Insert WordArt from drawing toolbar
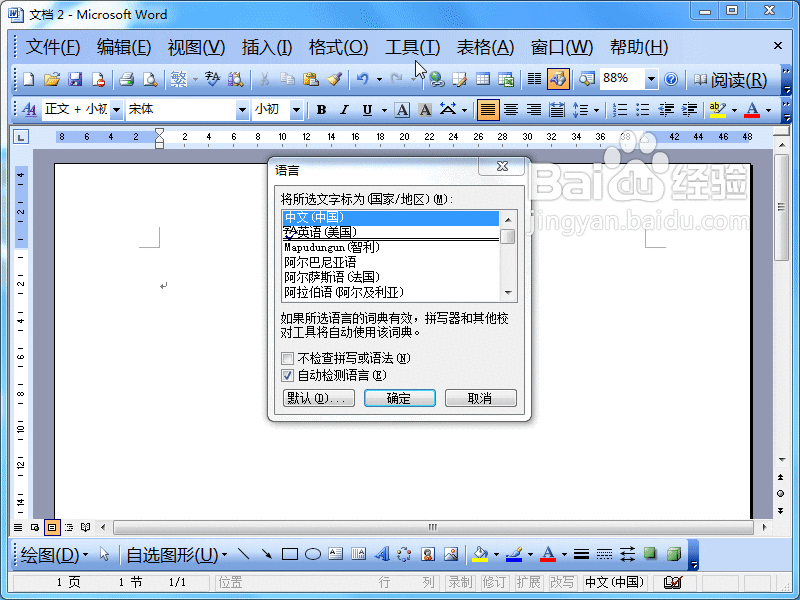Image resolution: width=800 pixels, height=600 pixels. pyautogui.click(x=382, y=554)
